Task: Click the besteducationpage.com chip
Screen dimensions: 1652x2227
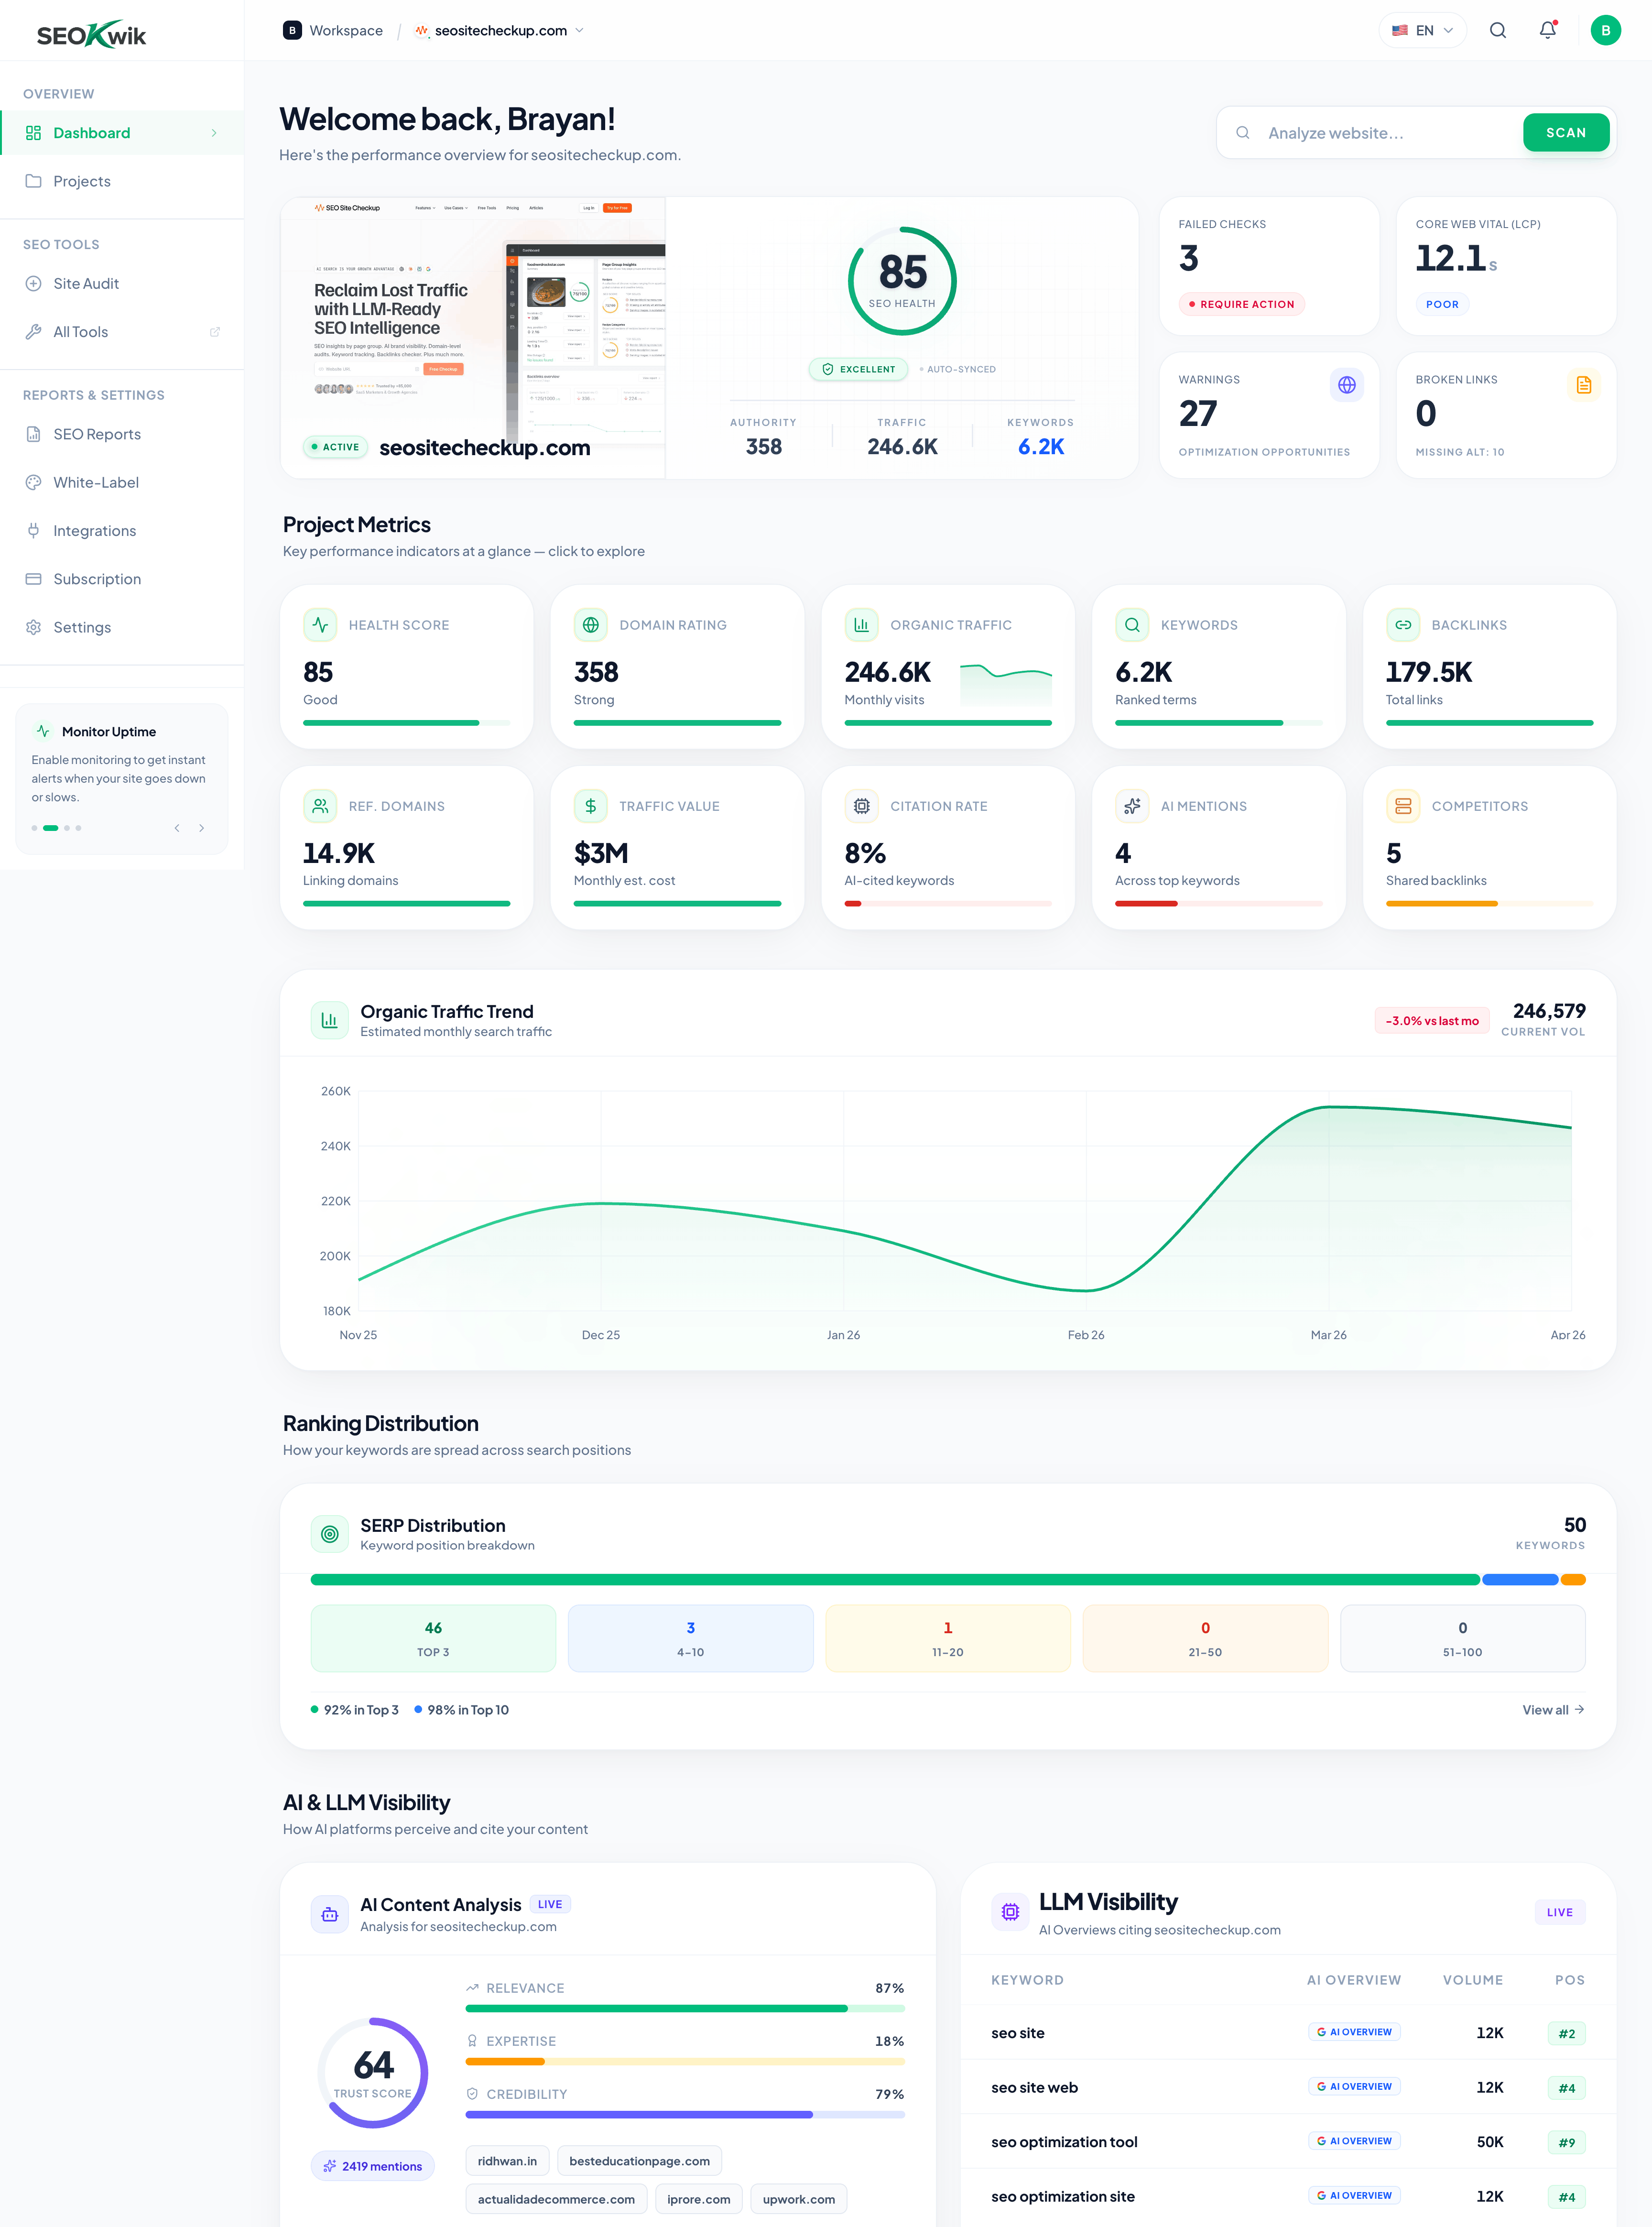Action: (x=639, y=2161)
